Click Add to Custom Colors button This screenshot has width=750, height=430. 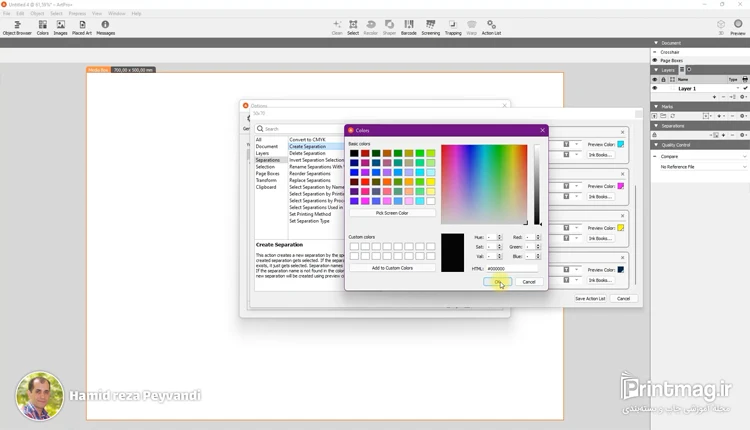coord(392,268)
